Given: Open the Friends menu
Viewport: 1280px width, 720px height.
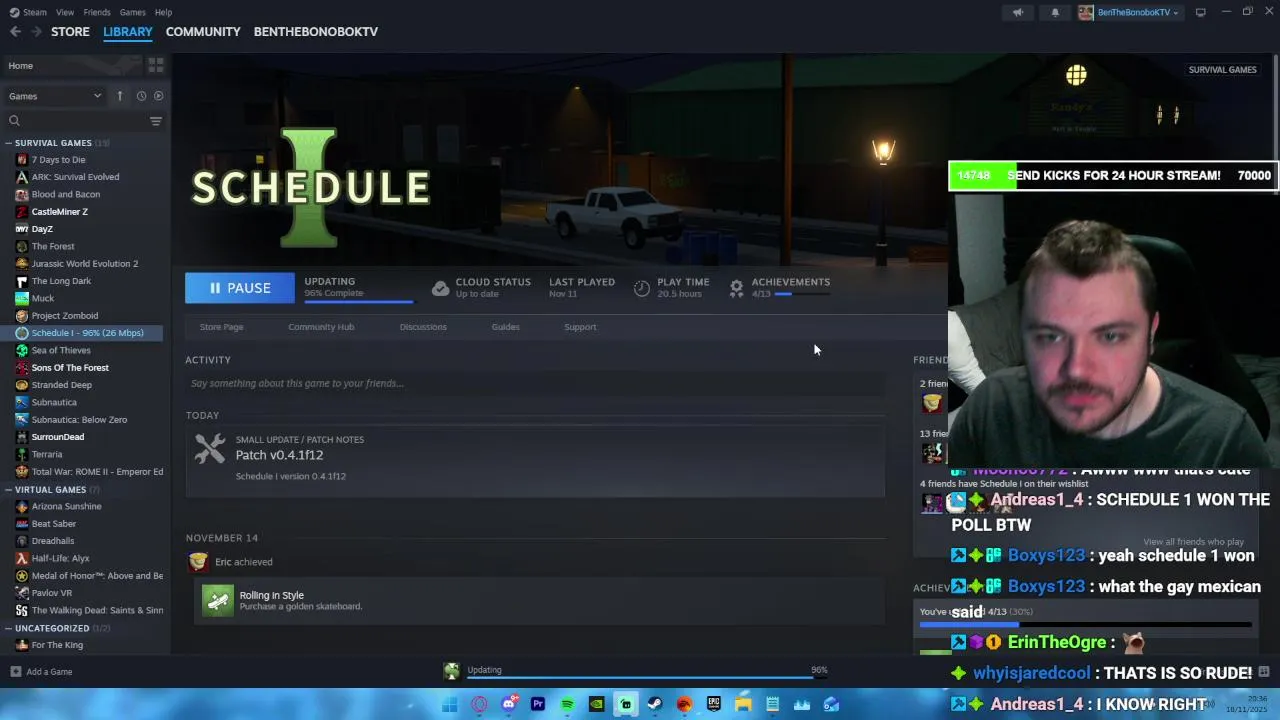Looking at the screenshot, I should coord(97,12).
